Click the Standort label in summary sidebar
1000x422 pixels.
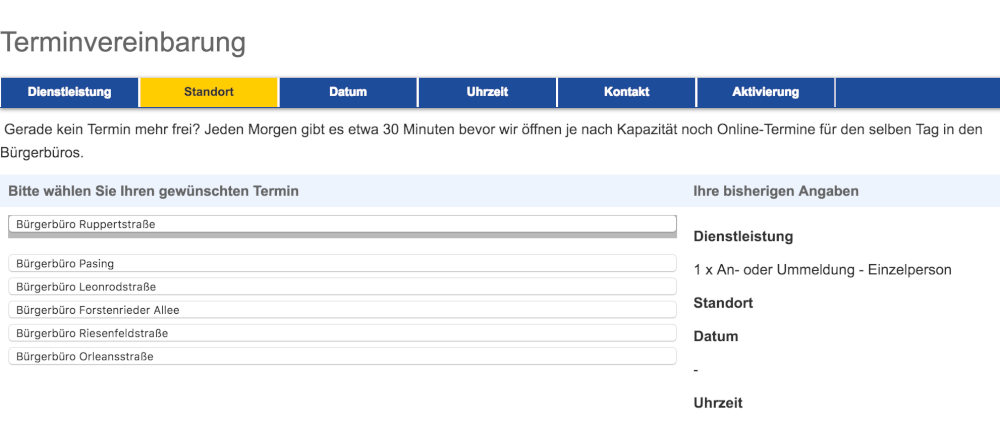pos(723,303)
